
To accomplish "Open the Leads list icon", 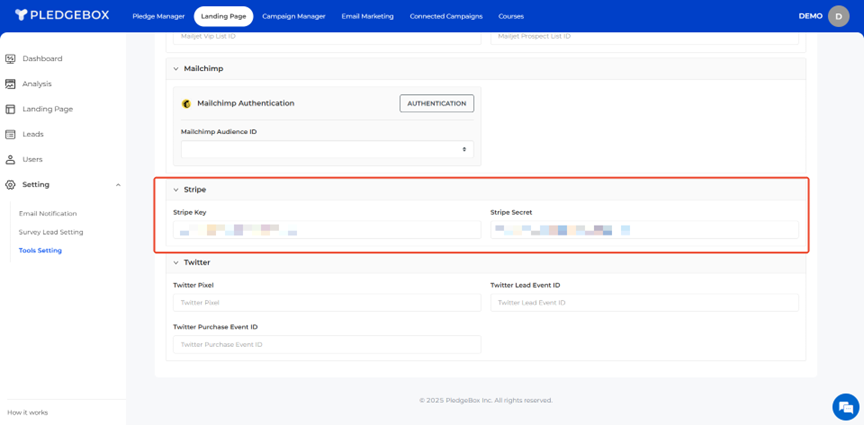I will 10,134.
